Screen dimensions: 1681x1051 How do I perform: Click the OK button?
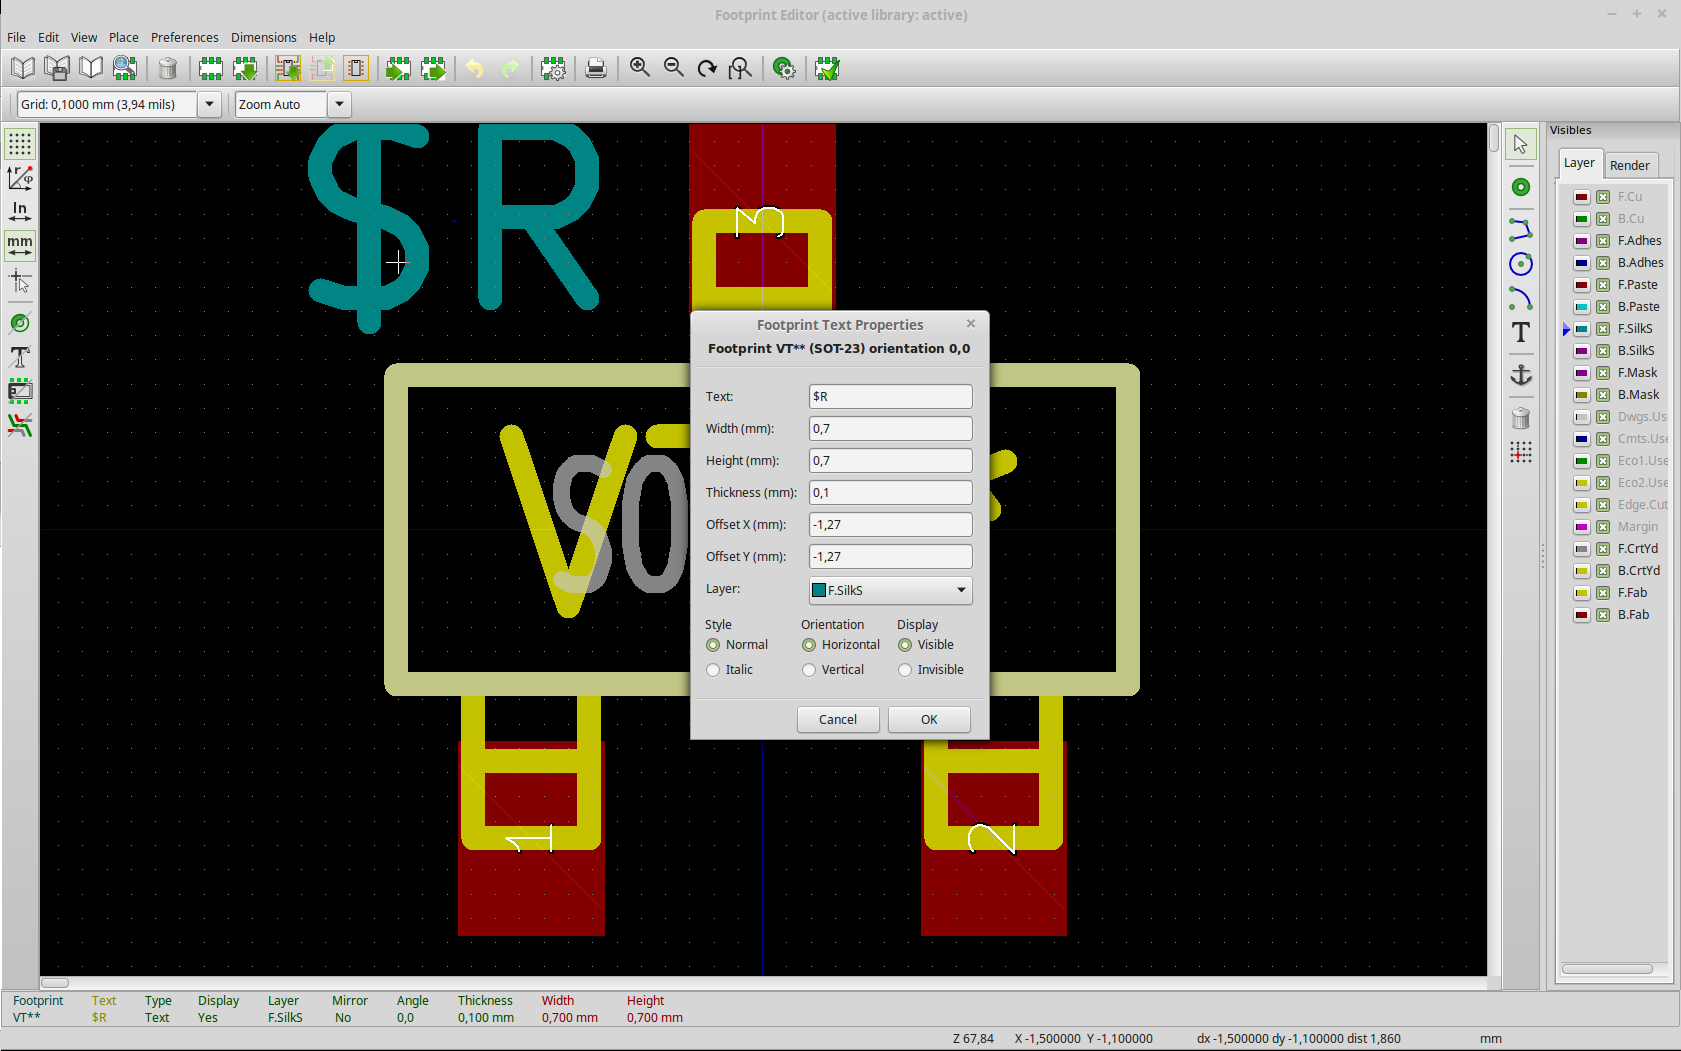pos(929,720)
